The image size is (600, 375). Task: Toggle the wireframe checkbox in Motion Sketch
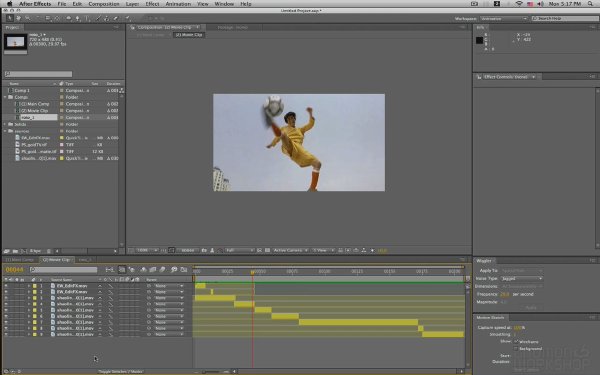516,341
